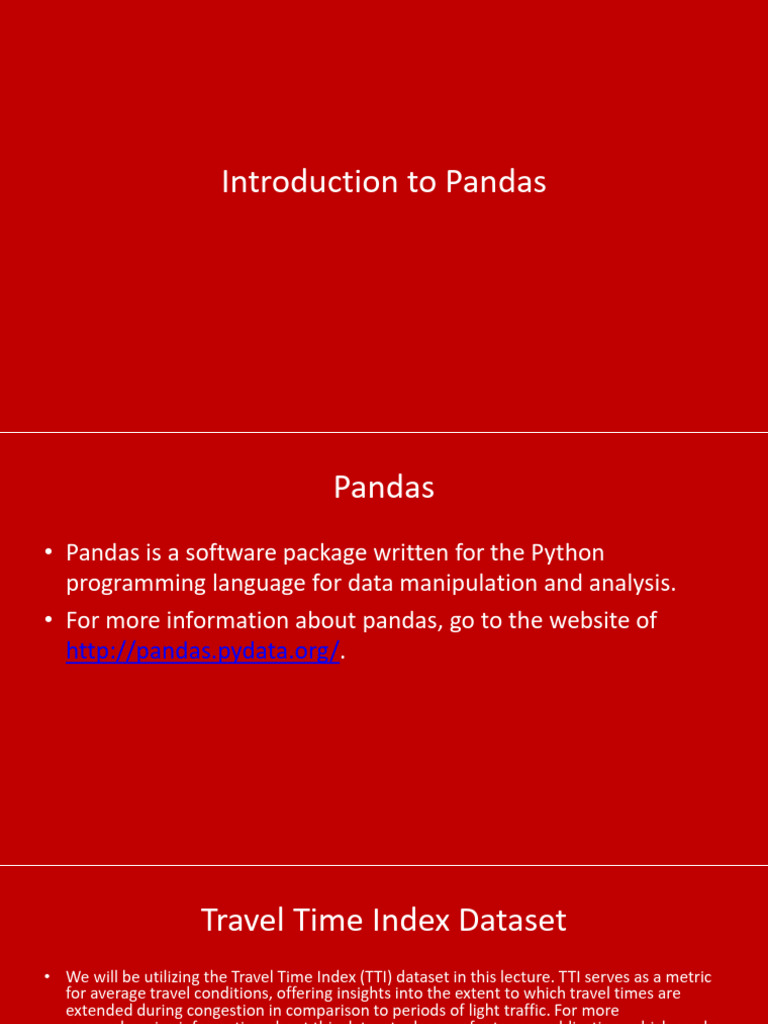Click the bullet dot before "For more information"

tap(48, 622)
